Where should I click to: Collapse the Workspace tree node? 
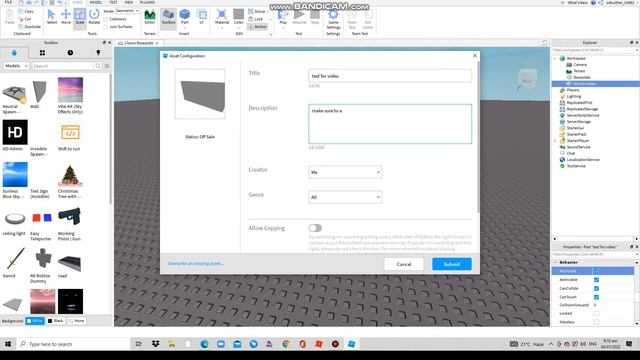555,58
